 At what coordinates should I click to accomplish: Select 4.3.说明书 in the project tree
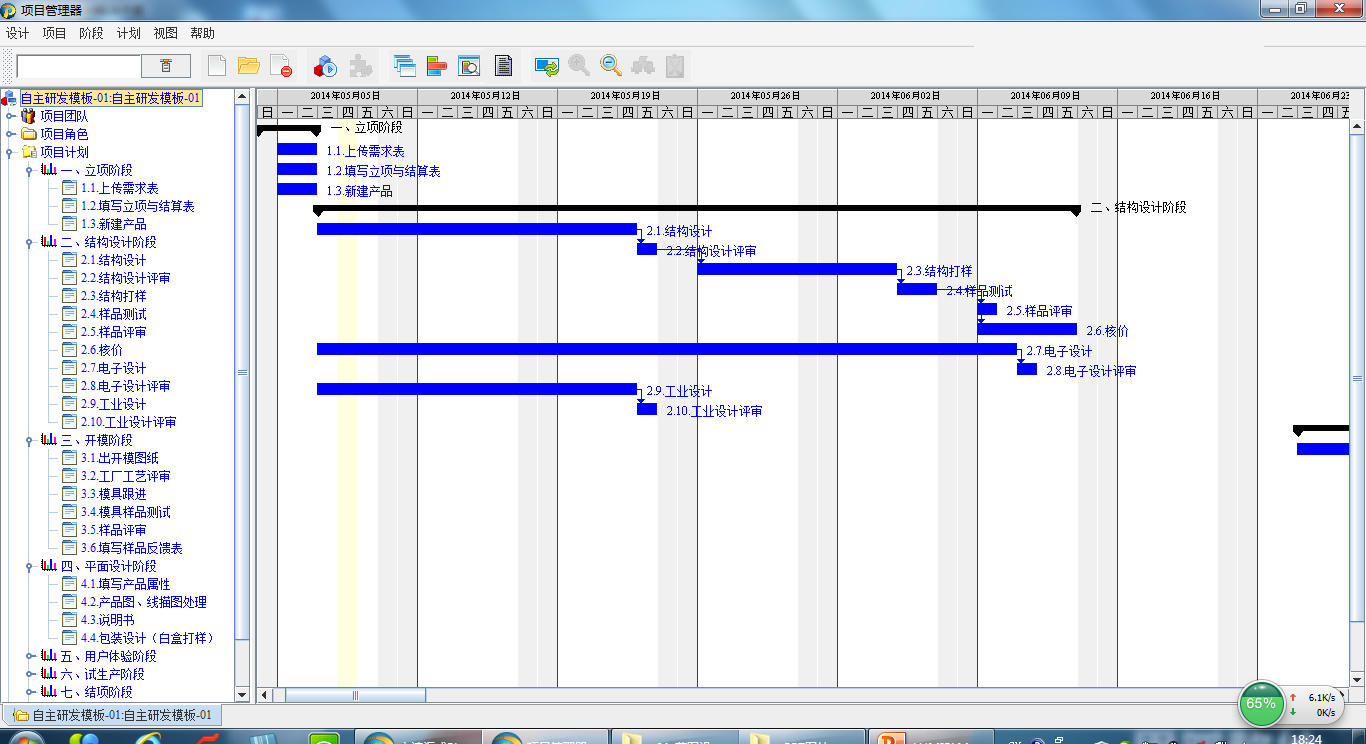pos(107,620)
